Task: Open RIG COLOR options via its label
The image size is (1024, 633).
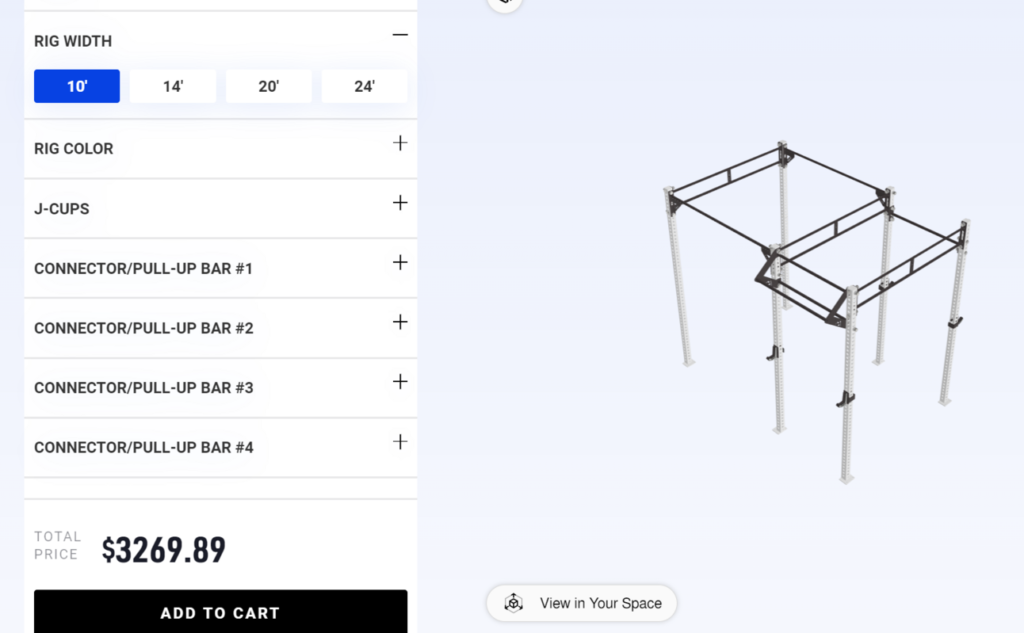Action: pos(74,149)
